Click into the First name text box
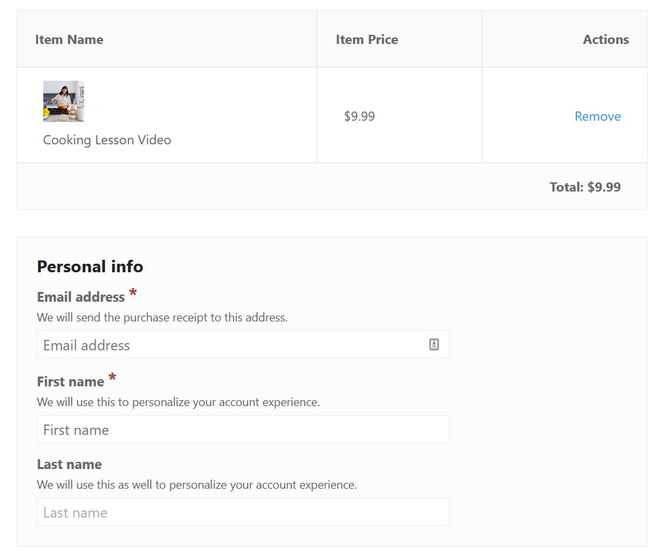This screenshot has width=663, height=555. pyautogui.click(x=243, y=430)
